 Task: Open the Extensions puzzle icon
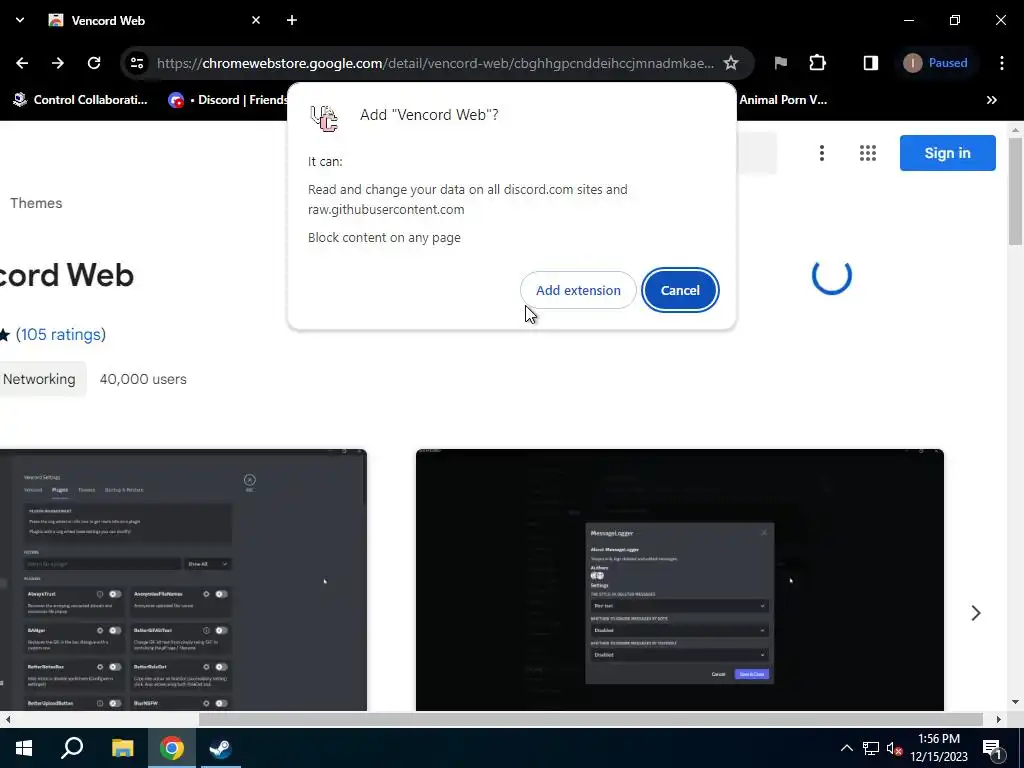click(818, 63)
